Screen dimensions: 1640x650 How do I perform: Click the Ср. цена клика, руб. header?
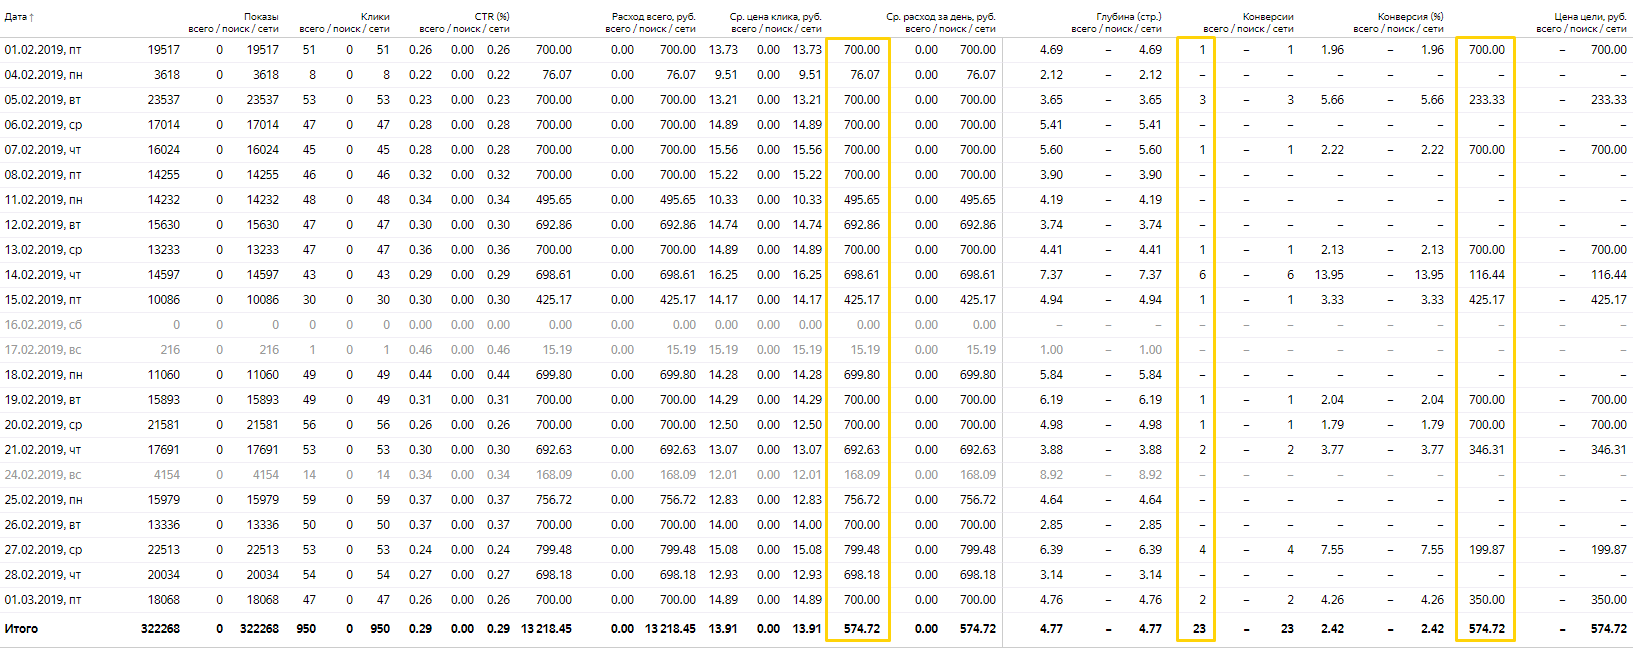pos(776,17)
